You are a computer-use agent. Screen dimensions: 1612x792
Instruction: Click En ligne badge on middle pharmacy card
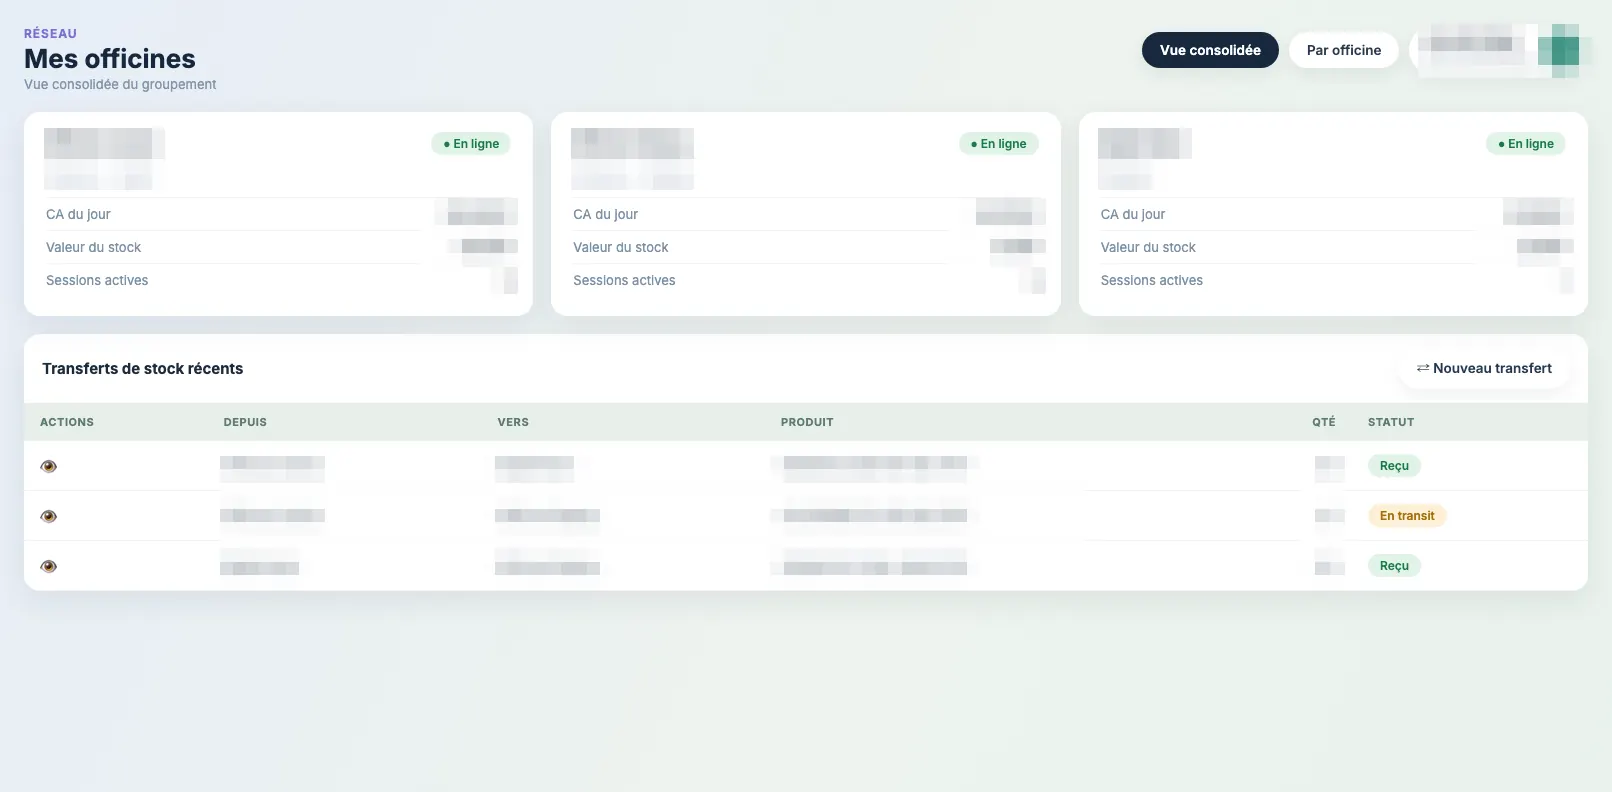[998, 144]
